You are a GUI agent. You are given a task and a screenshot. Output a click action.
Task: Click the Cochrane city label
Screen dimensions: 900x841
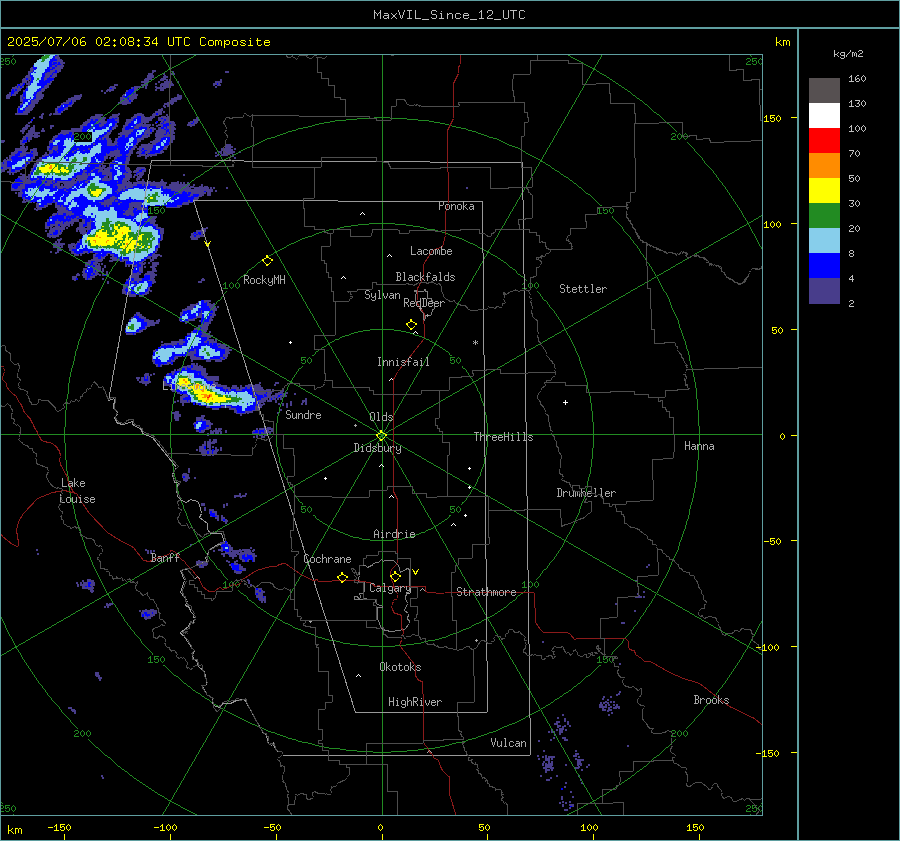click(327, 559)
